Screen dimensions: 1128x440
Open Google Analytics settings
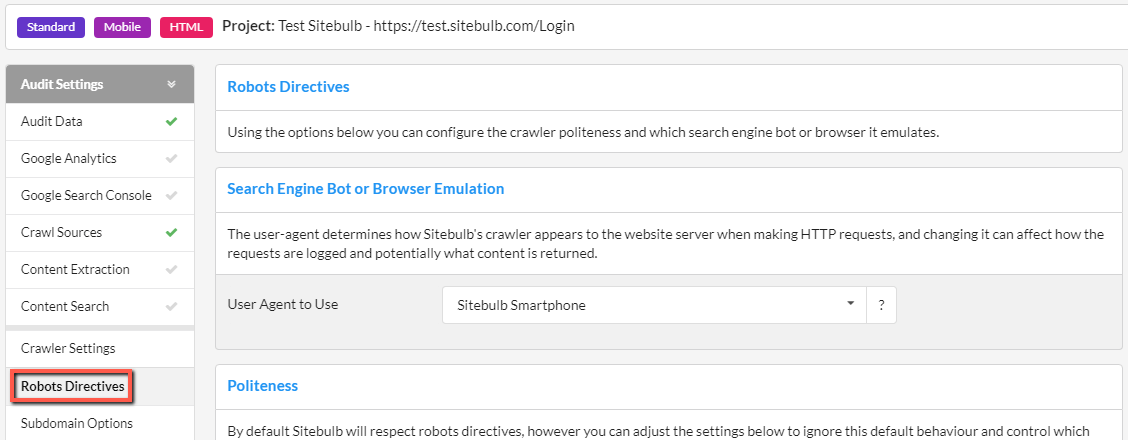(x=100, y=159)
